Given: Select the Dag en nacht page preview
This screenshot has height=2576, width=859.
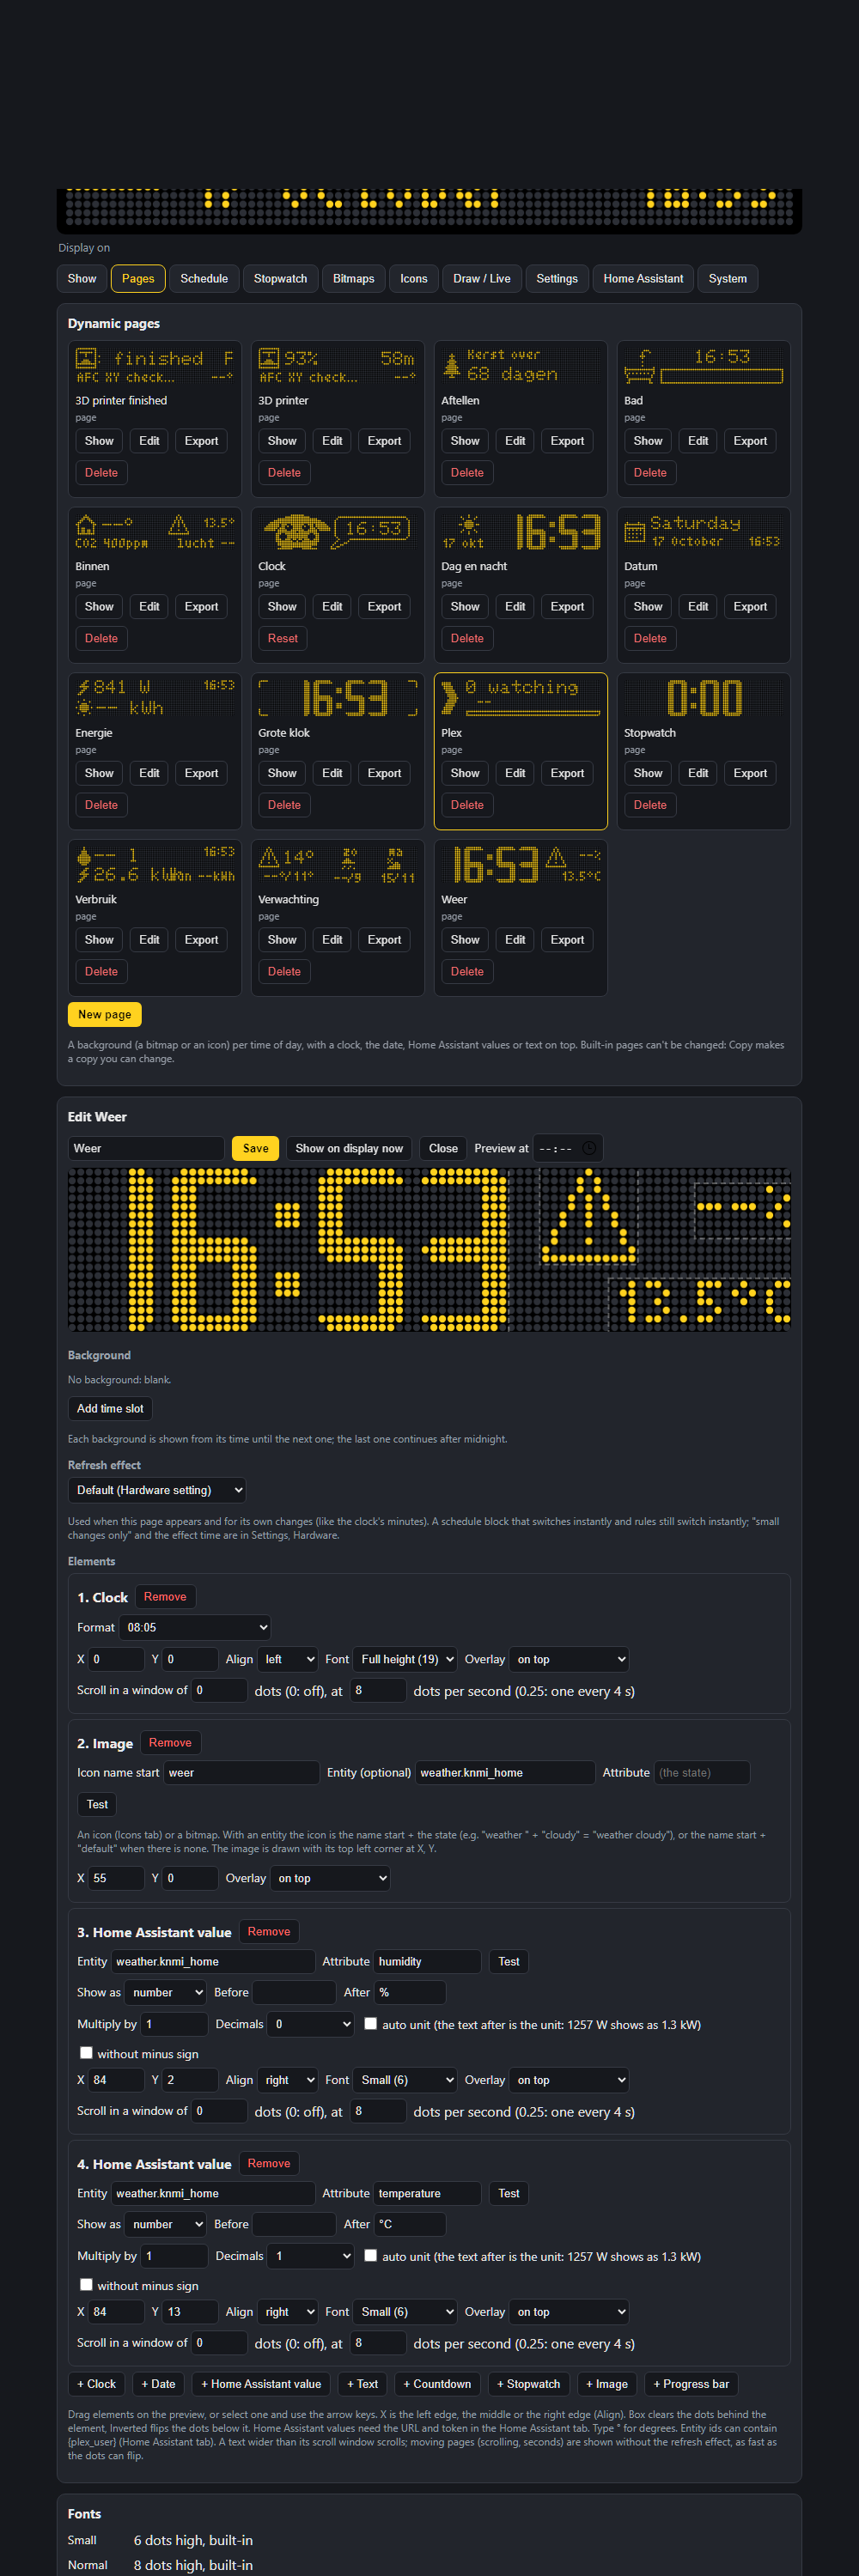Looking at the screenshot, I should tap(521, 532).
